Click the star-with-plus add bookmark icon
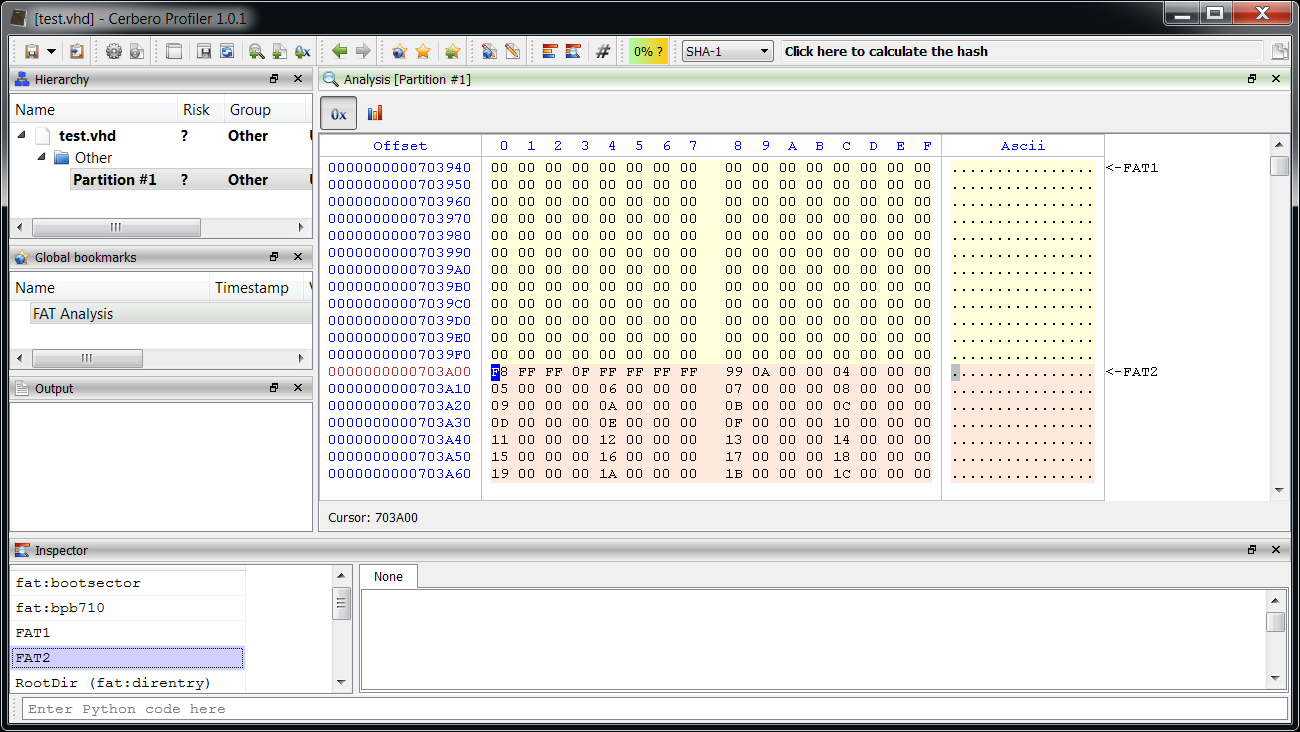The height and width of the screenshot is (732, 1300). click(x=452, y=51)
